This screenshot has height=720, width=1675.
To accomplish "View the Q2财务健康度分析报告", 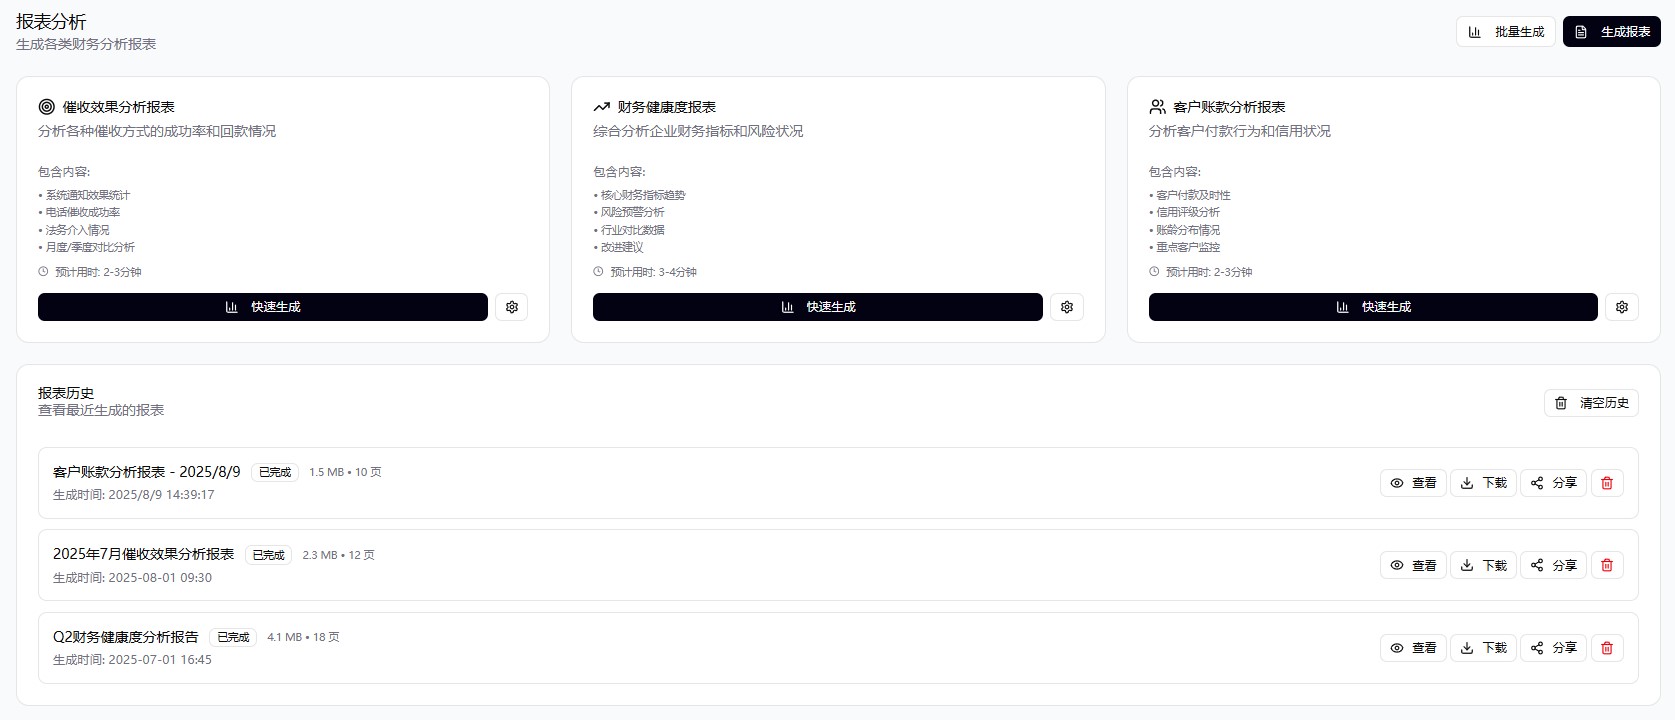I will (x=1413, y=648).
